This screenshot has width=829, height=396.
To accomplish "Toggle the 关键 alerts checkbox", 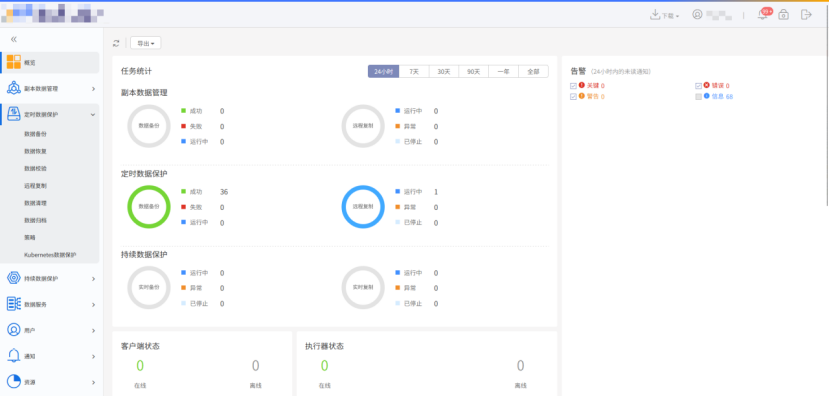I will tap(573, 86).
